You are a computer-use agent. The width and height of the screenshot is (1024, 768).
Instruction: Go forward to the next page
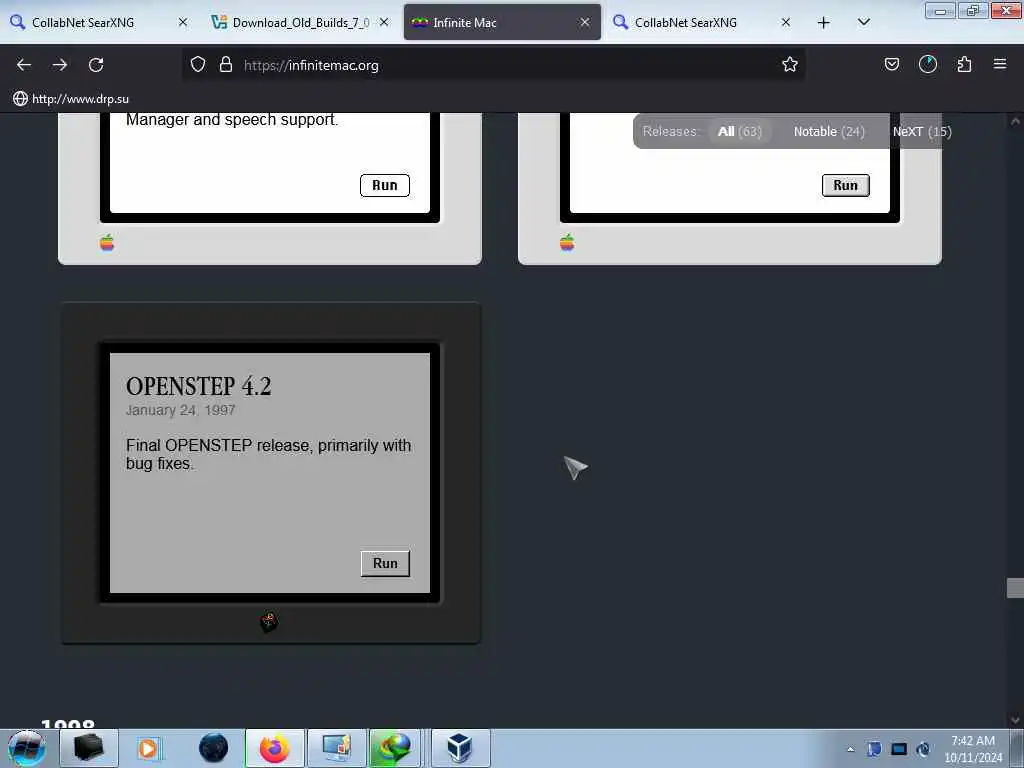[x=60, y=65]
